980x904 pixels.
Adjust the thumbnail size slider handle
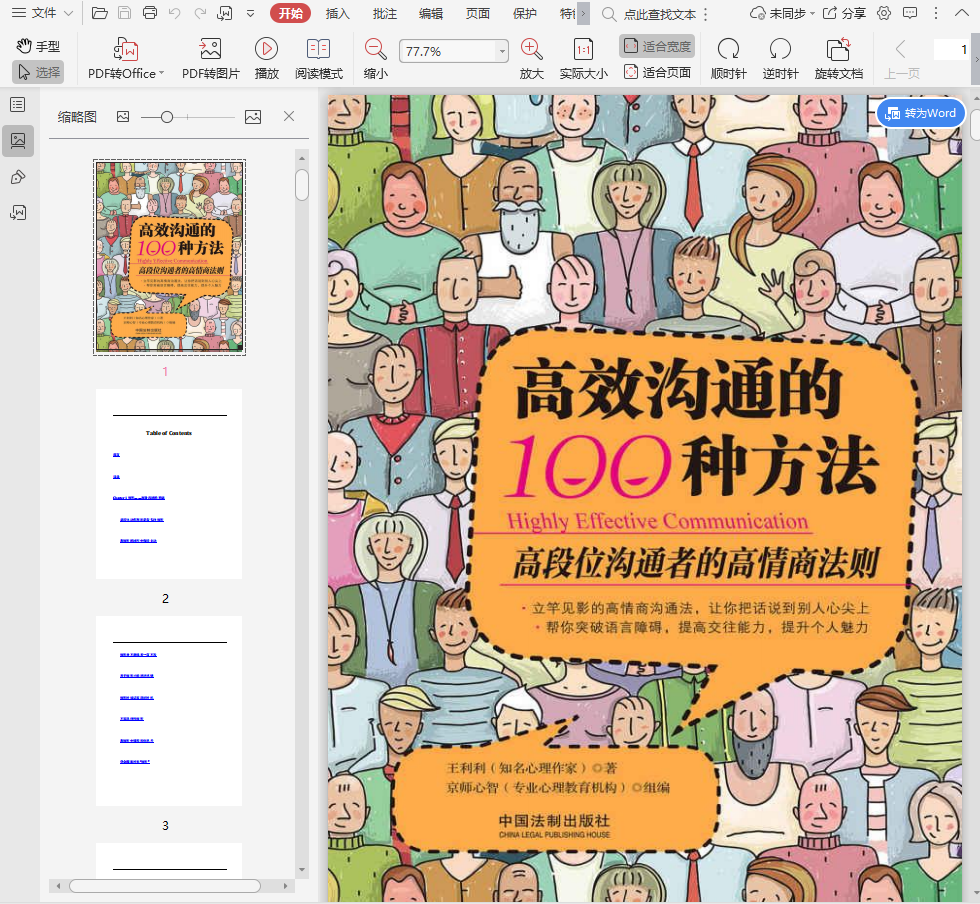click(167, 117)
